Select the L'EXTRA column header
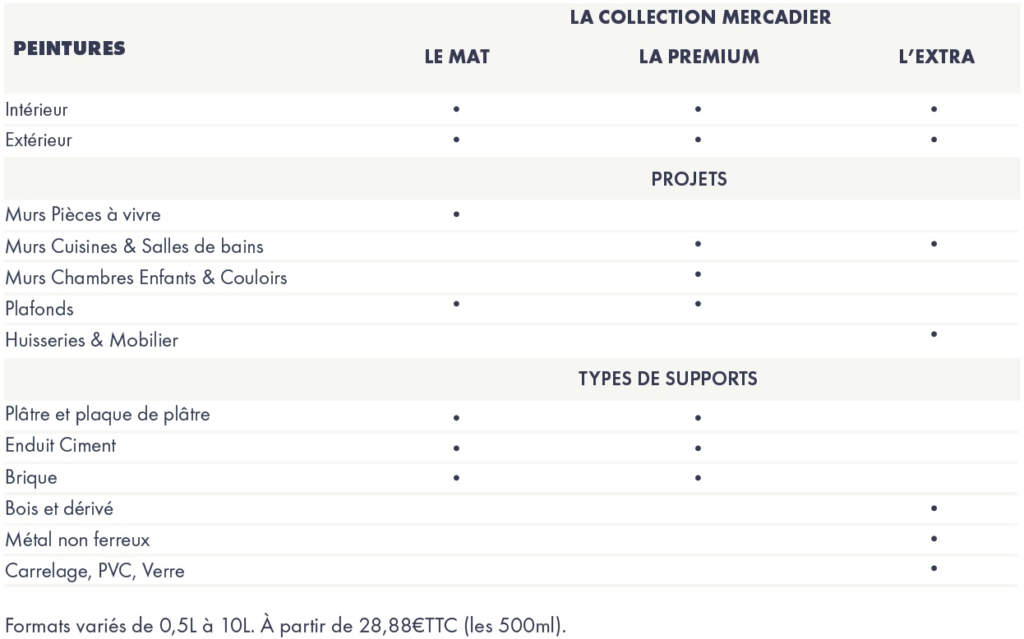Viewport: 1024px width, 639px height. pyautogui.click(x=936, y=57)
